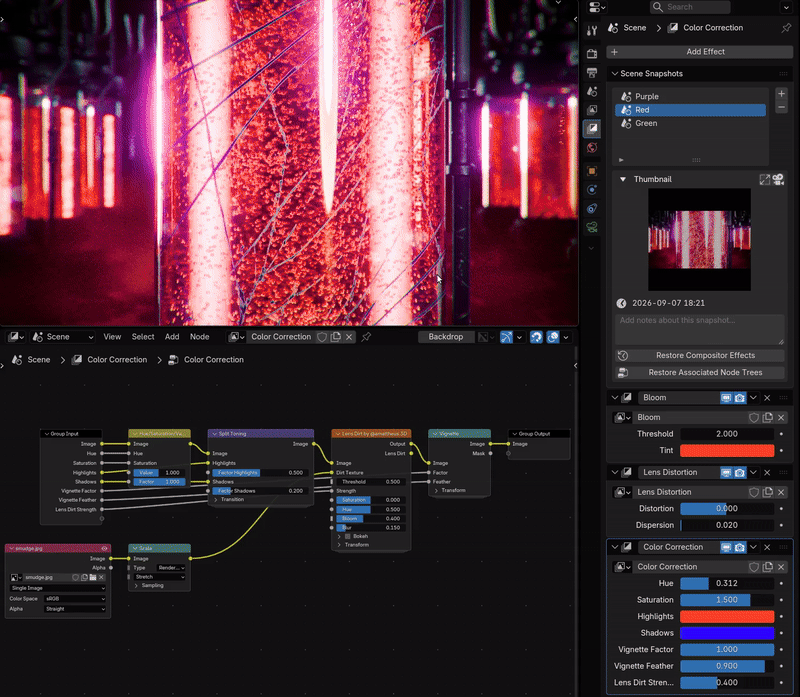
Task: Open the Select menu in node editor
Action: 143,337
